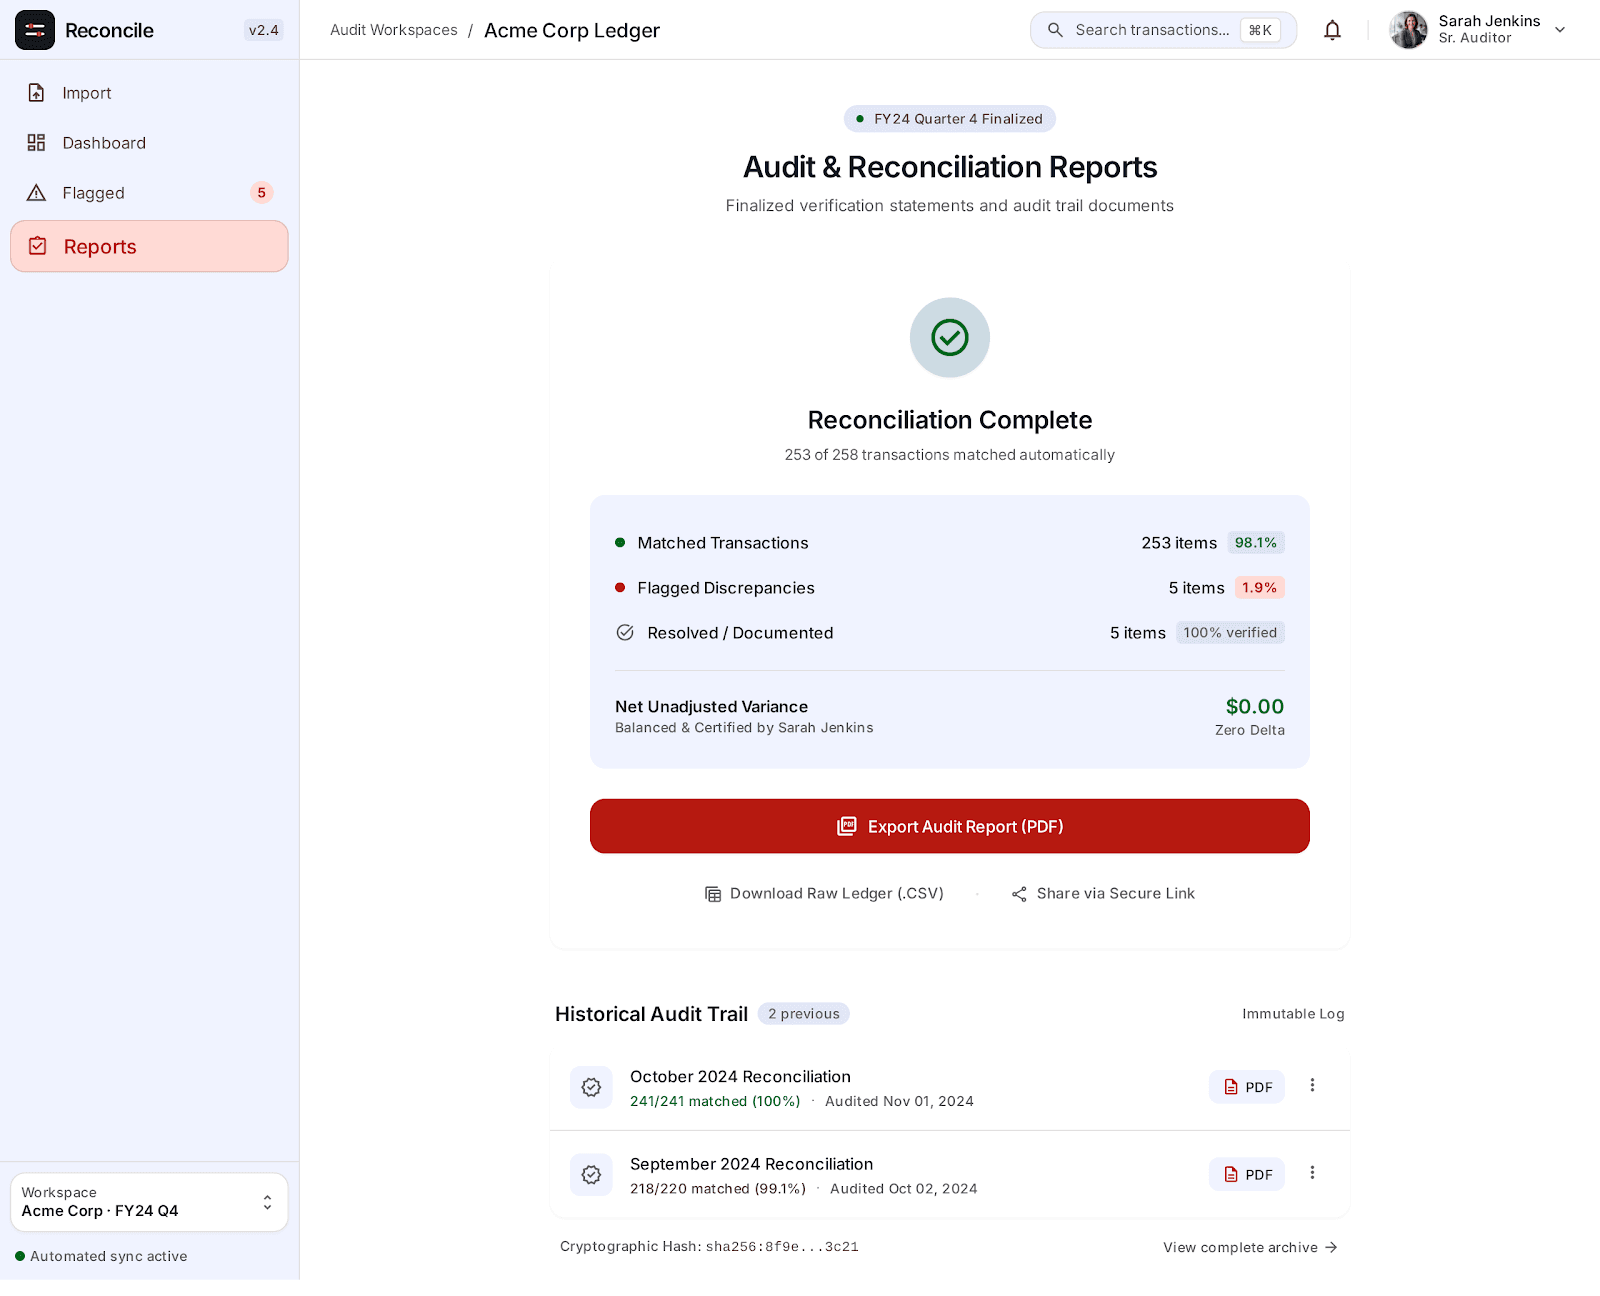Download October 2024 Reconciliation PDF
Viewport: 1600px width, 1296px height.
[1247, 1087]
